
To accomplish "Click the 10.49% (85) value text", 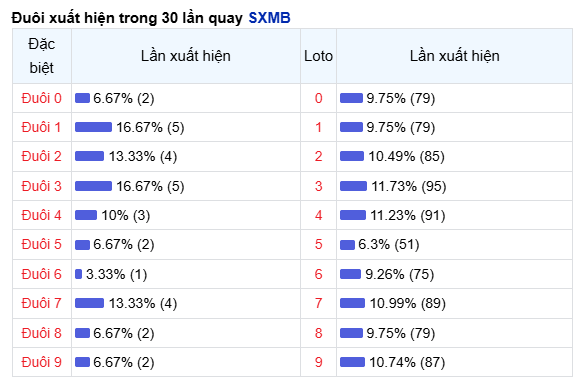I will pos(406,156).
